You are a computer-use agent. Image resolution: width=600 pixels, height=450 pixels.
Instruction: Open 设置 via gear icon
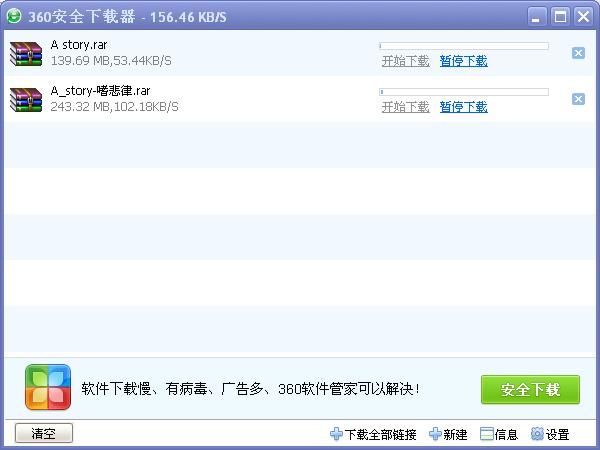tap(537, 434)
